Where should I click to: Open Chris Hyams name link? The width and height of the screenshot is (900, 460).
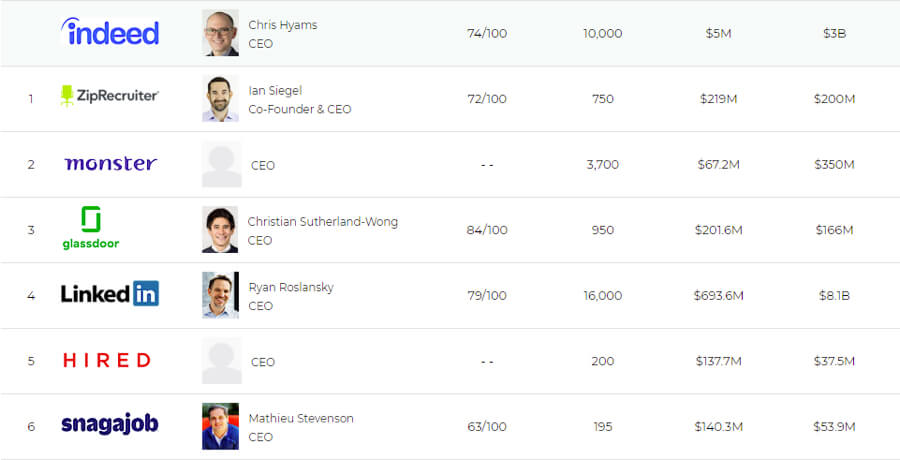(282, 25)
